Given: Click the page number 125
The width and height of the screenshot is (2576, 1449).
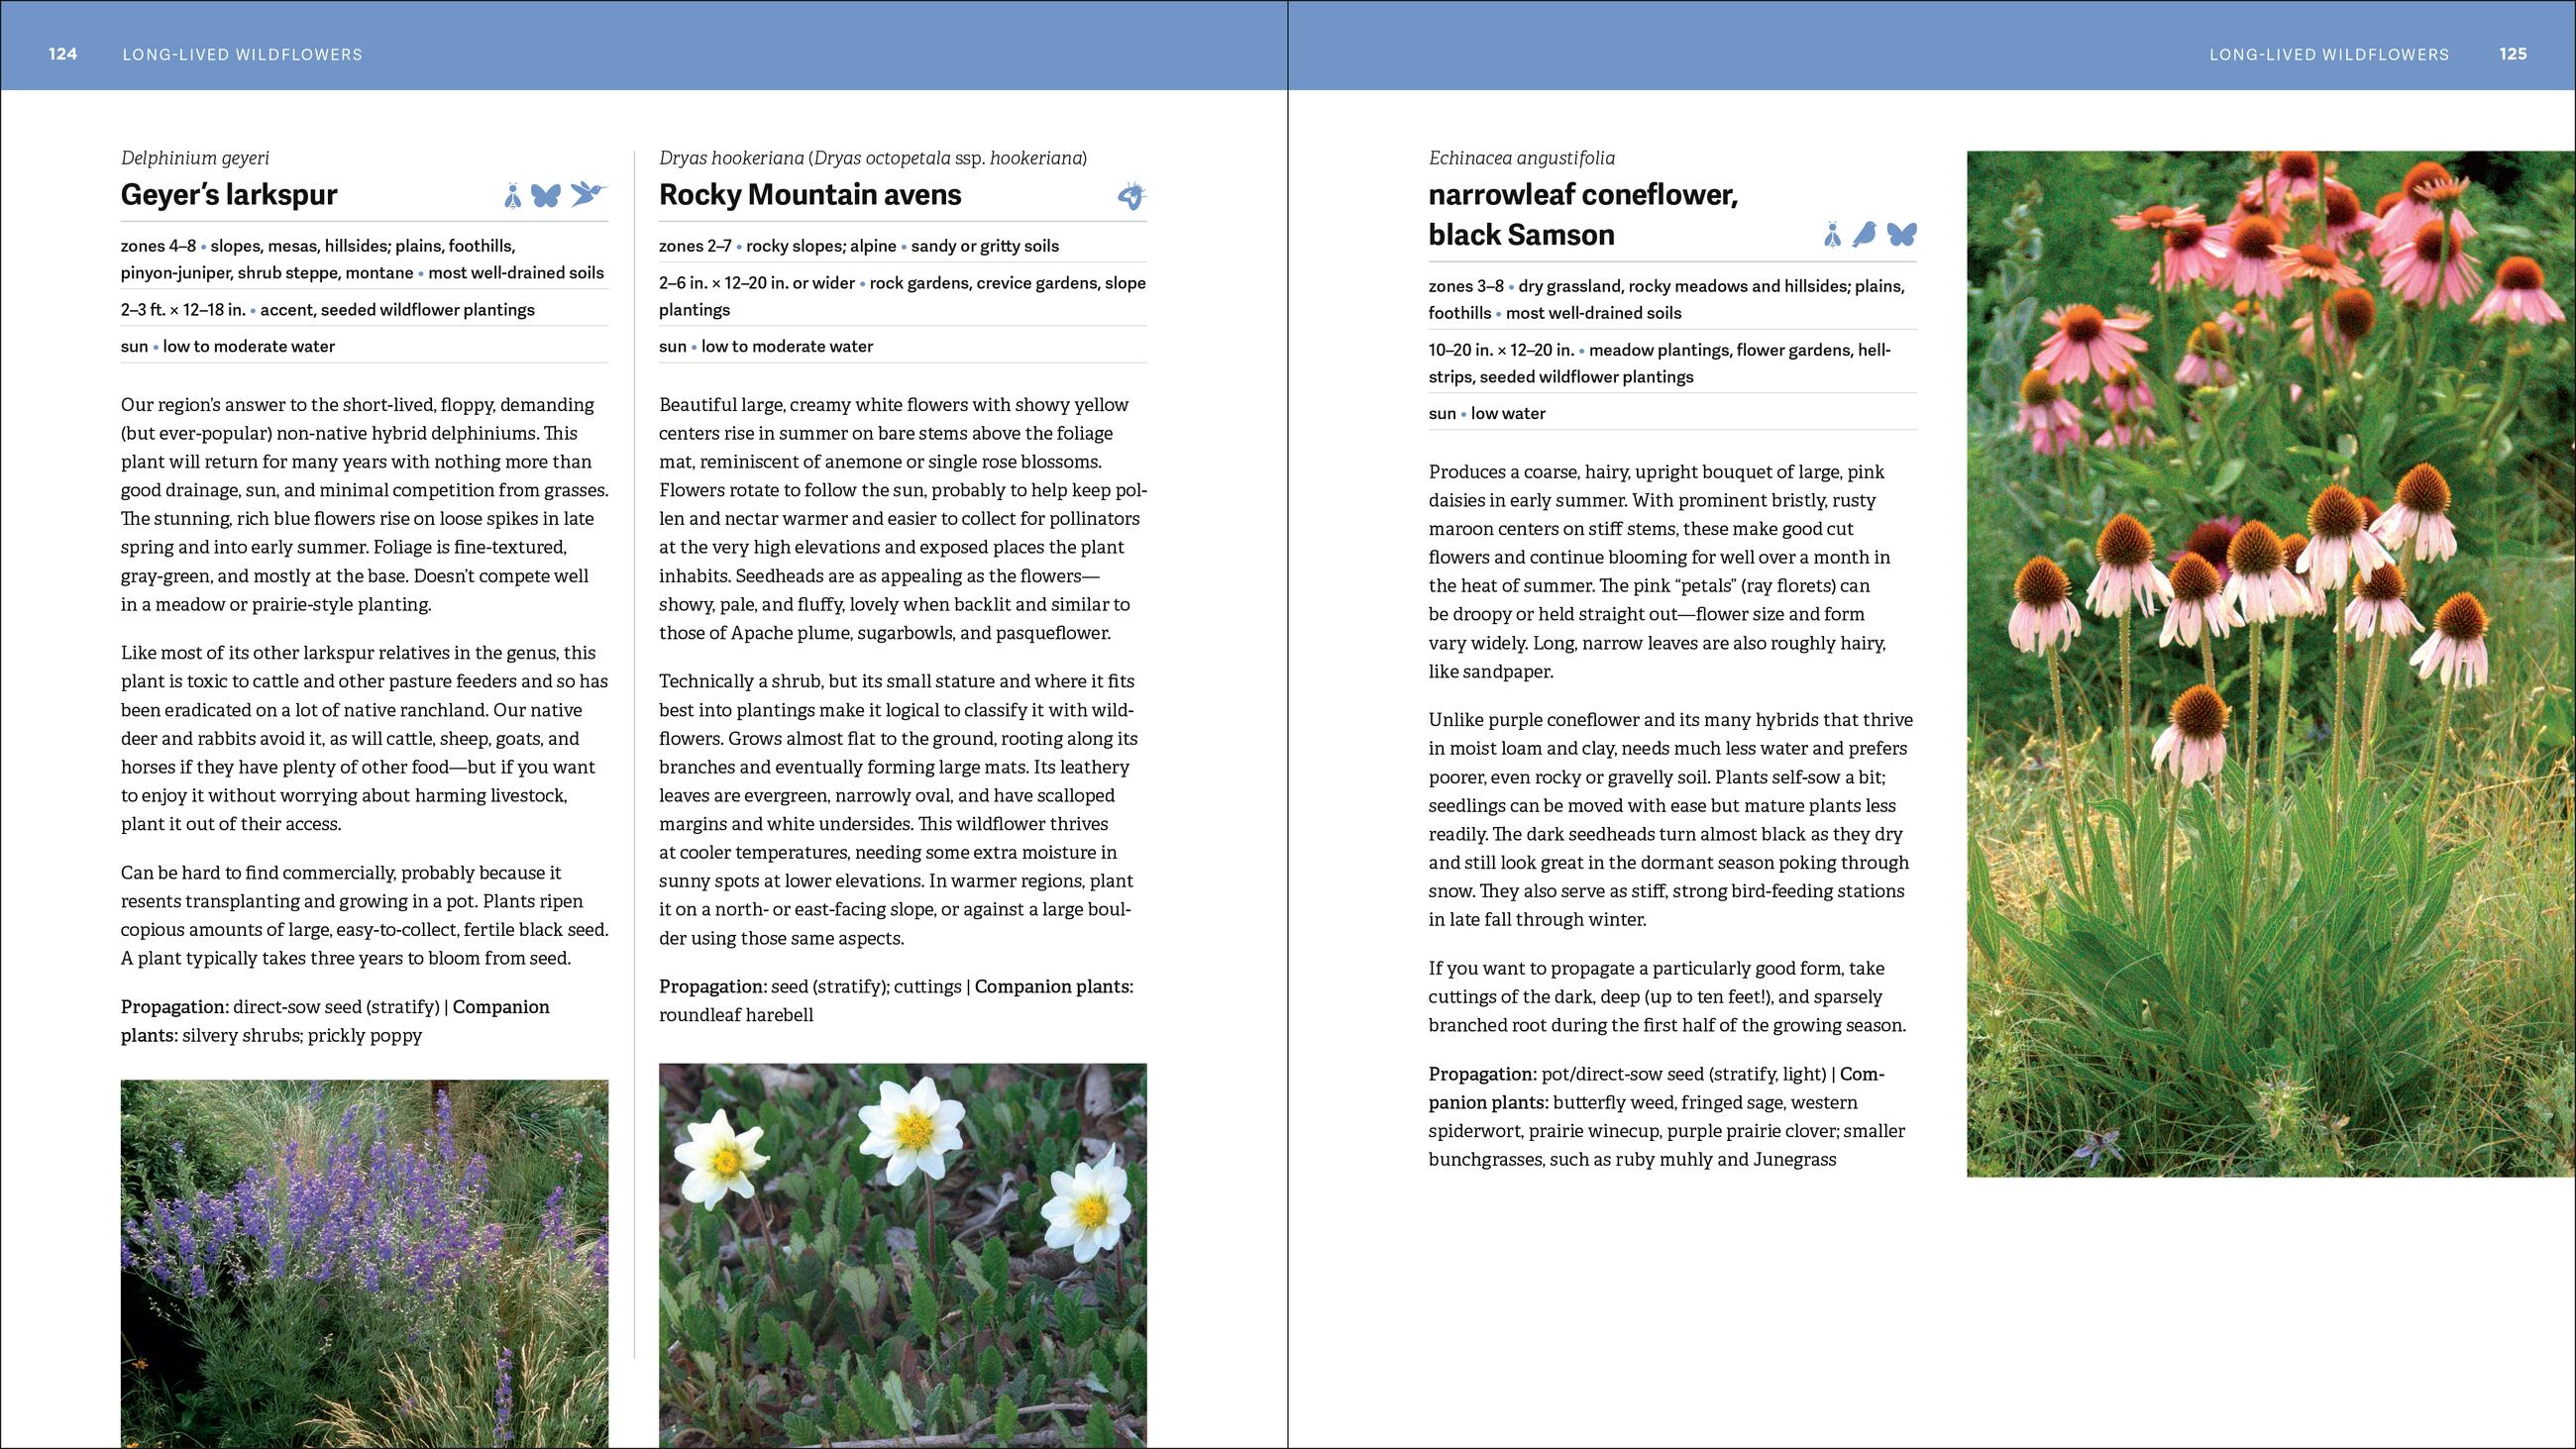Looking at the screenshot, I should coord(2512,54).
